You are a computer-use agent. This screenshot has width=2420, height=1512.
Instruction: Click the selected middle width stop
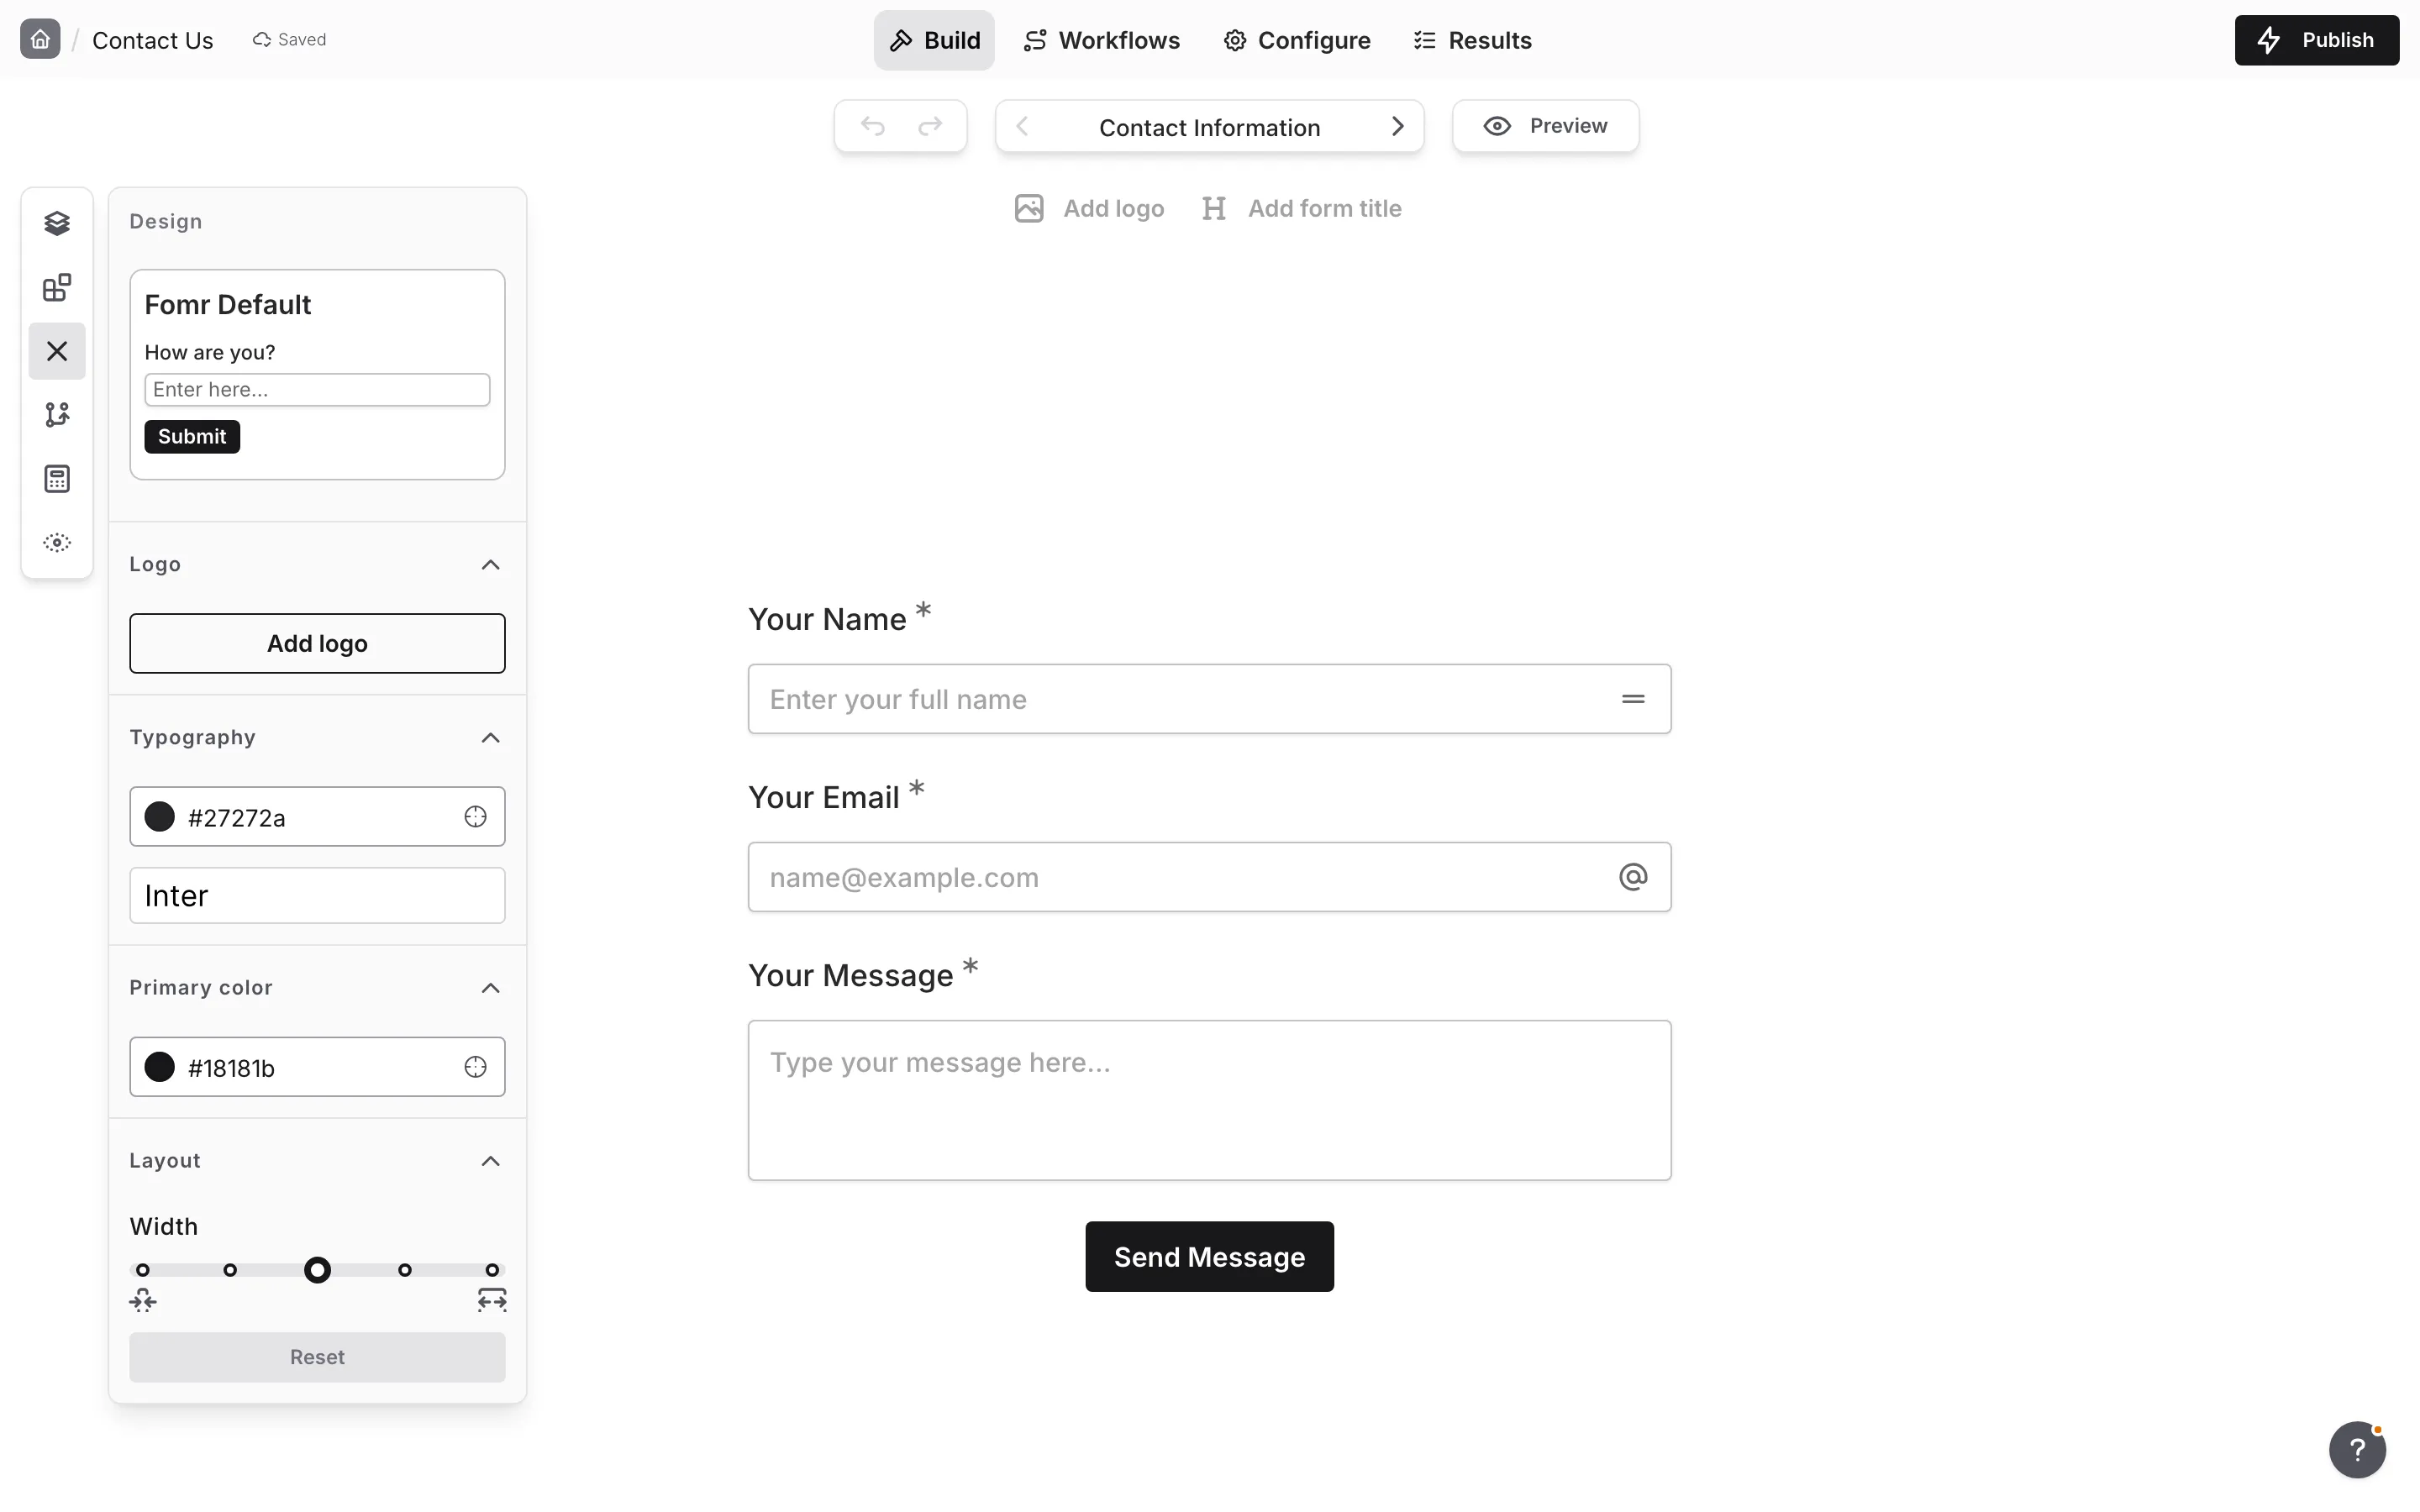317,1270
